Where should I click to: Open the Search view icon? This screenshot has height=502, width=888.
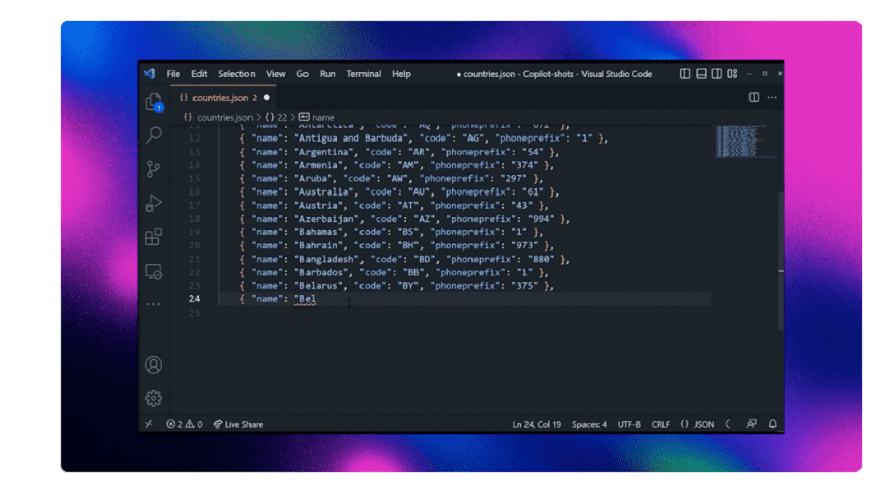coord(153,135)
